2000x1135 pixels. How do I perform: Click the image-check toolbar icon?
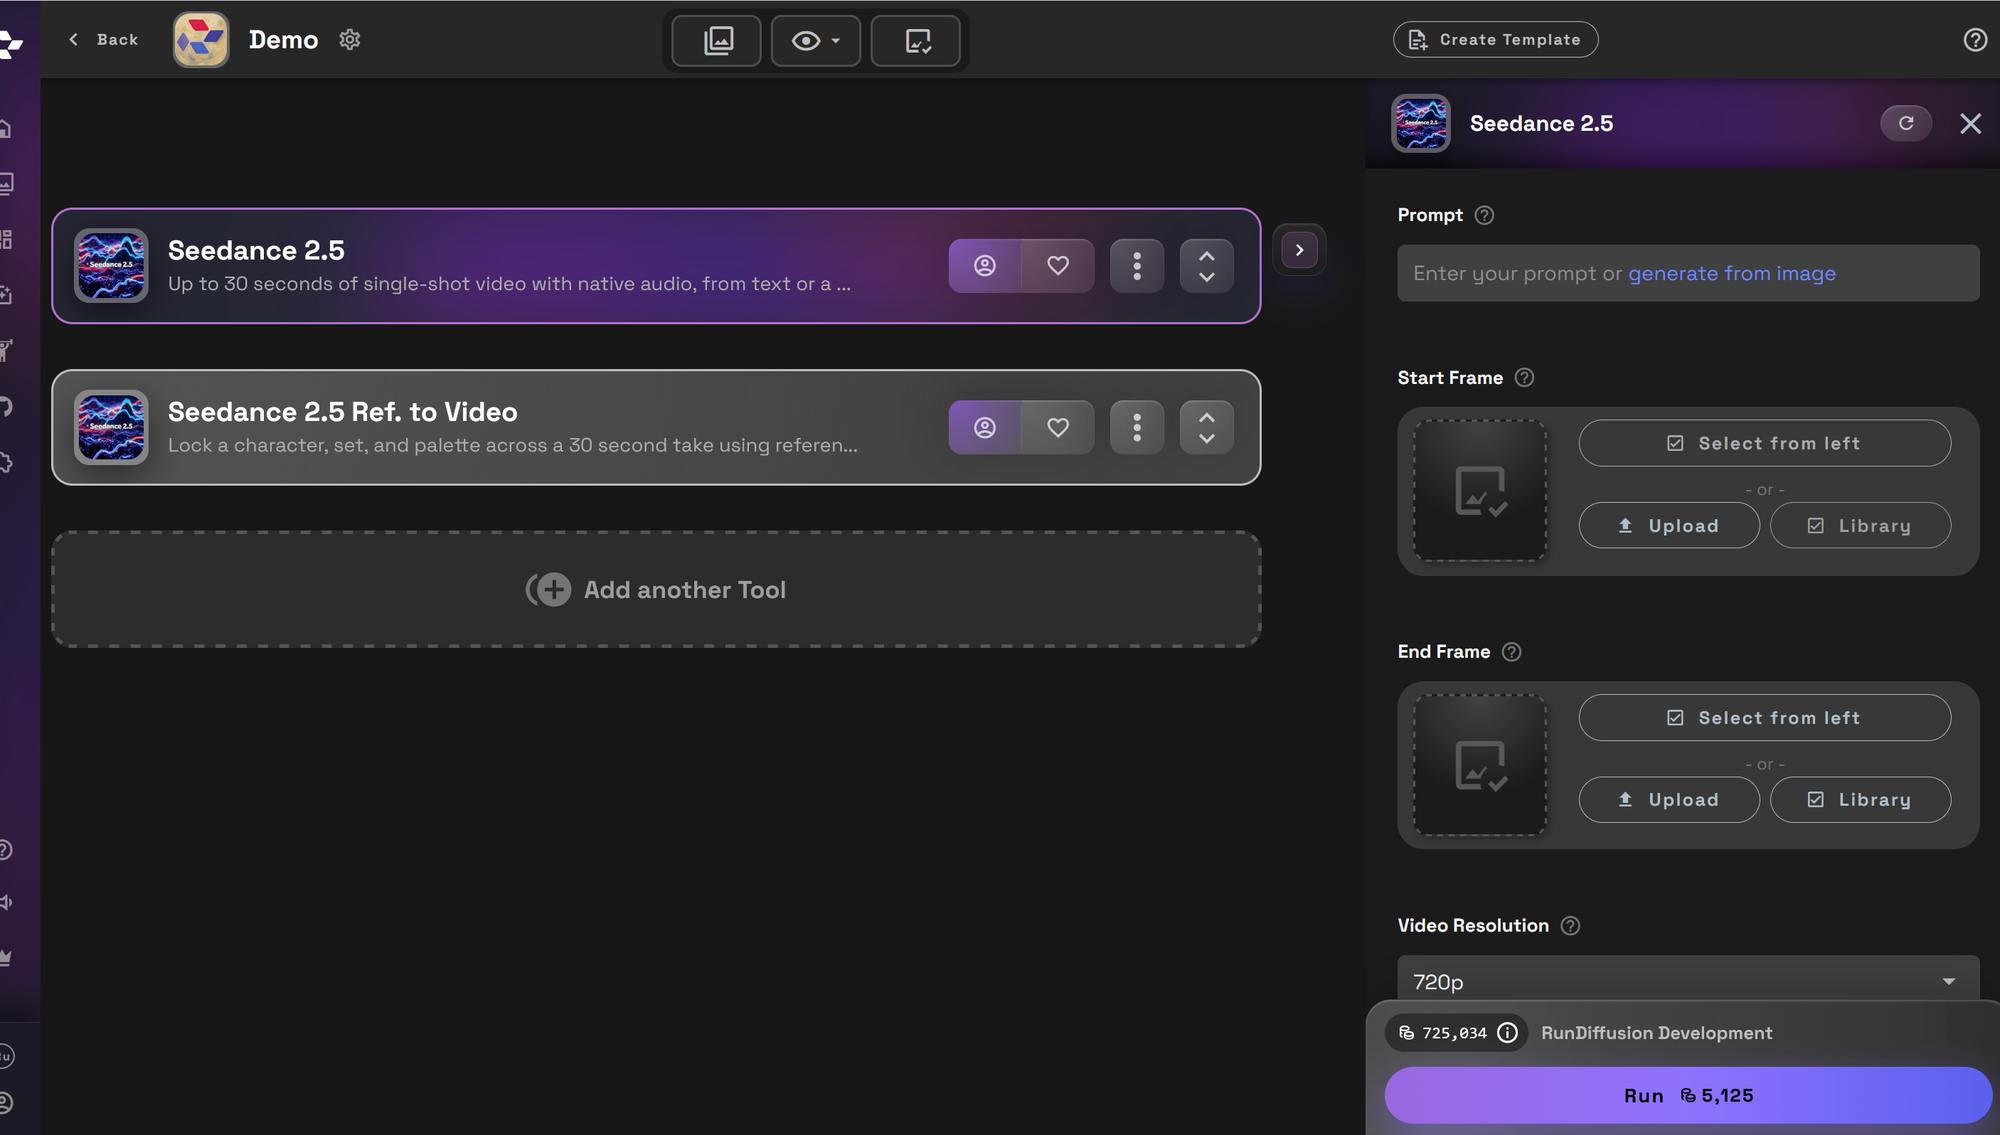916,41
